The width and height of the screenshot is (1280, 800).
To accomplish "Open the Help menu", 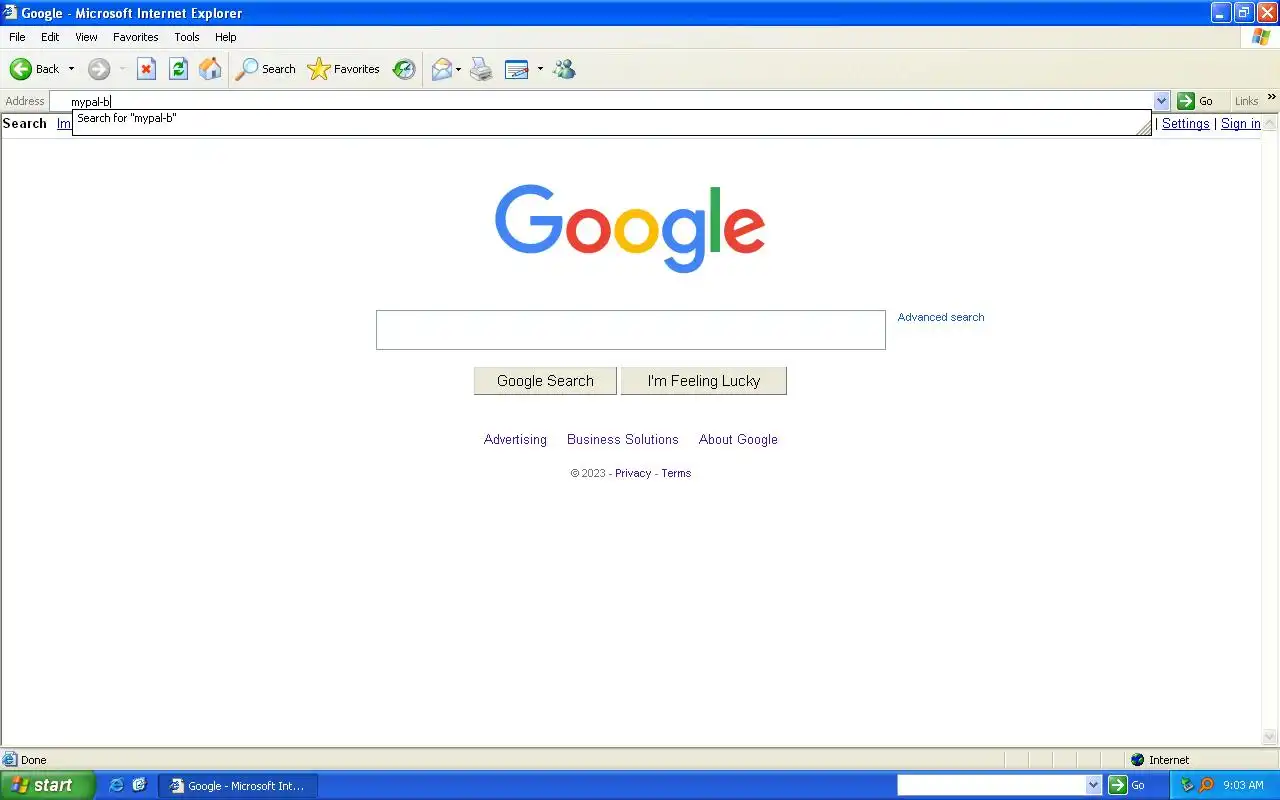I will 226,37.
